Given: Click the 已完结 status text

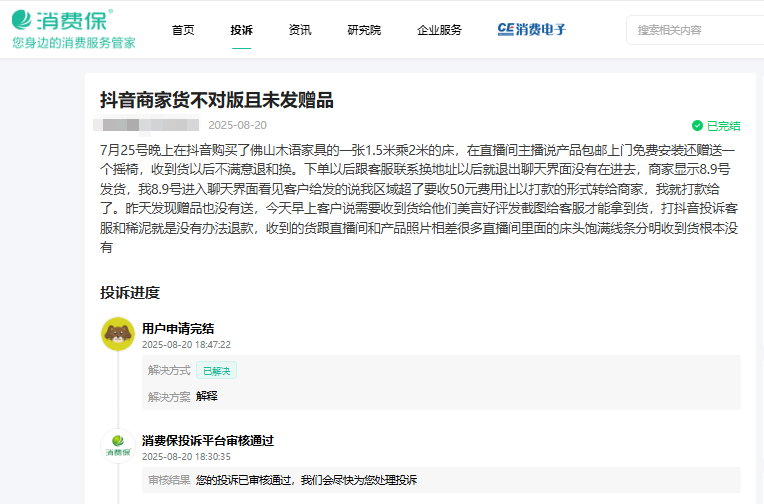Looking at the screenshot, I should tap(724, 126).
